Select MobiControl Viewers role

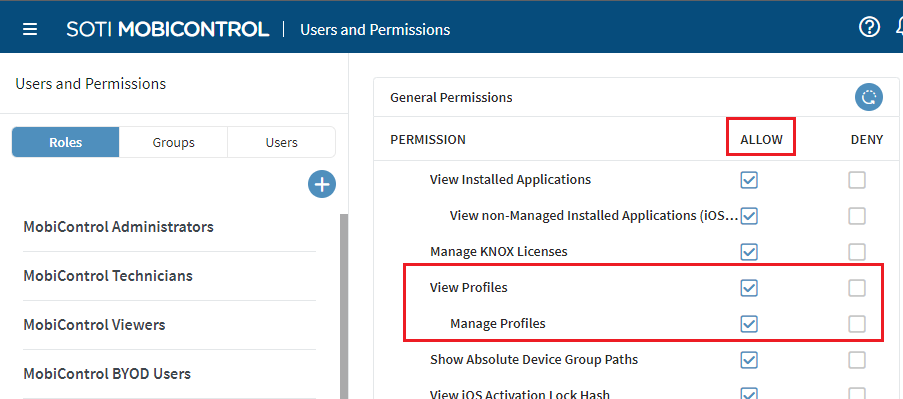click(x=94, y=325)
